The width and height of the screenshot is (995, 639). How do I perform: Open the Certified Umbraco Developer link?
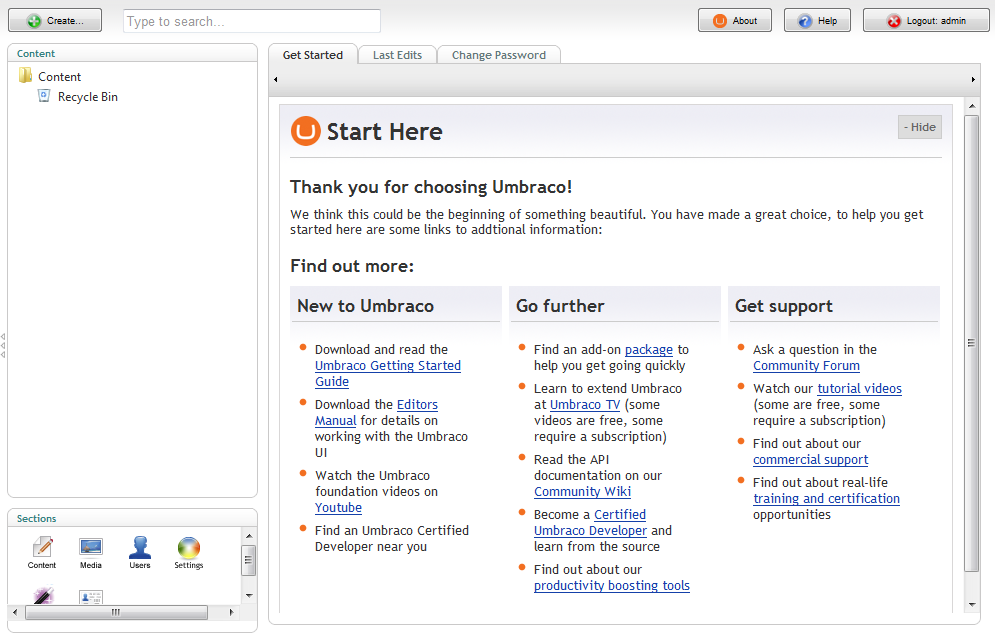pos(590,523)
